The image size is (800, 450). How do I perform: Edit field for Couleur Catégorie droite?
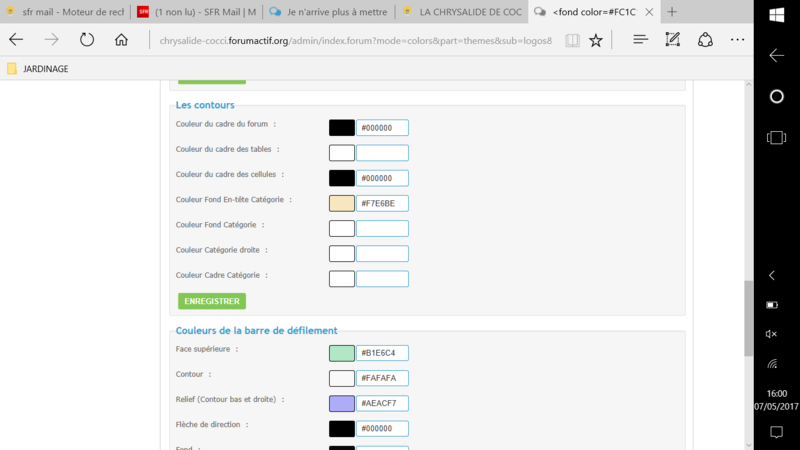(382, 254)
